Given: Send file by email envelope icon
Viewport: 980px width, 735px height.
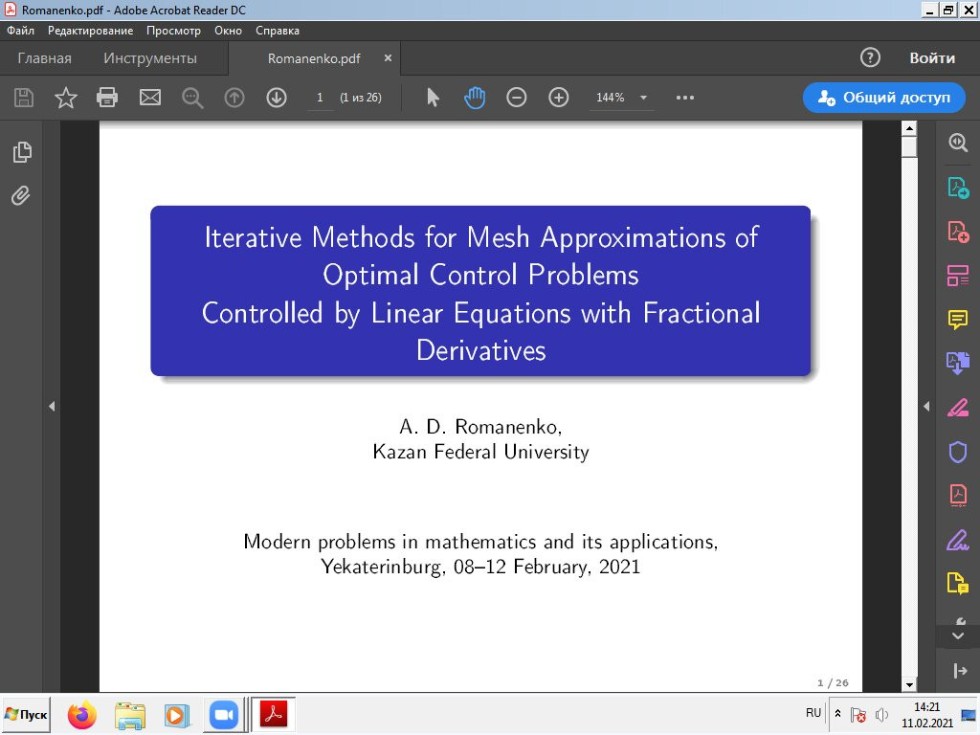Looking at the screenshot, I should coord(150,98).
